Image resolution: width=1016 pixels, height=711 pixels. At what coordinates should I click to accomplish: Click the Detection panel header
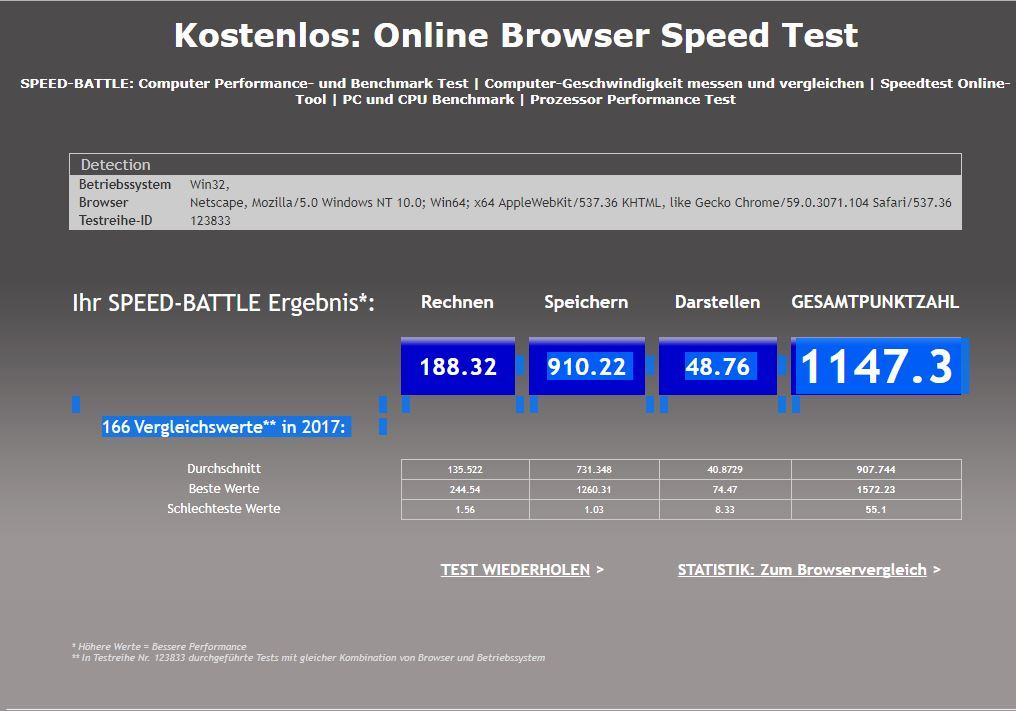point(515,165)
